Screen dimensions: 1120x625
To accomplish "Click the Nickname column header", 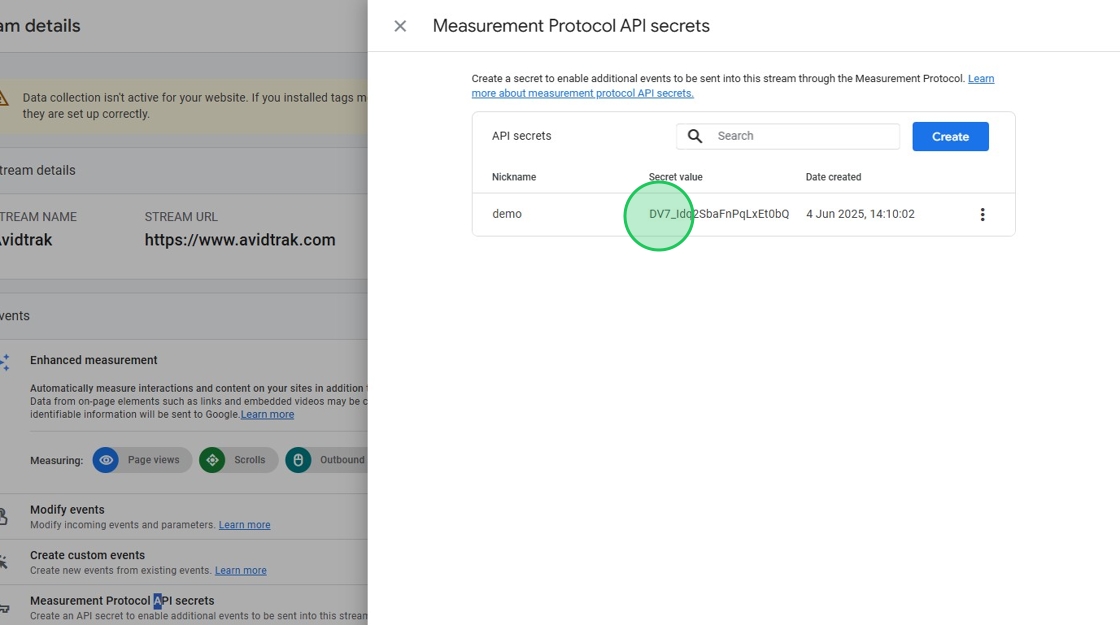I will click(514, 177).
